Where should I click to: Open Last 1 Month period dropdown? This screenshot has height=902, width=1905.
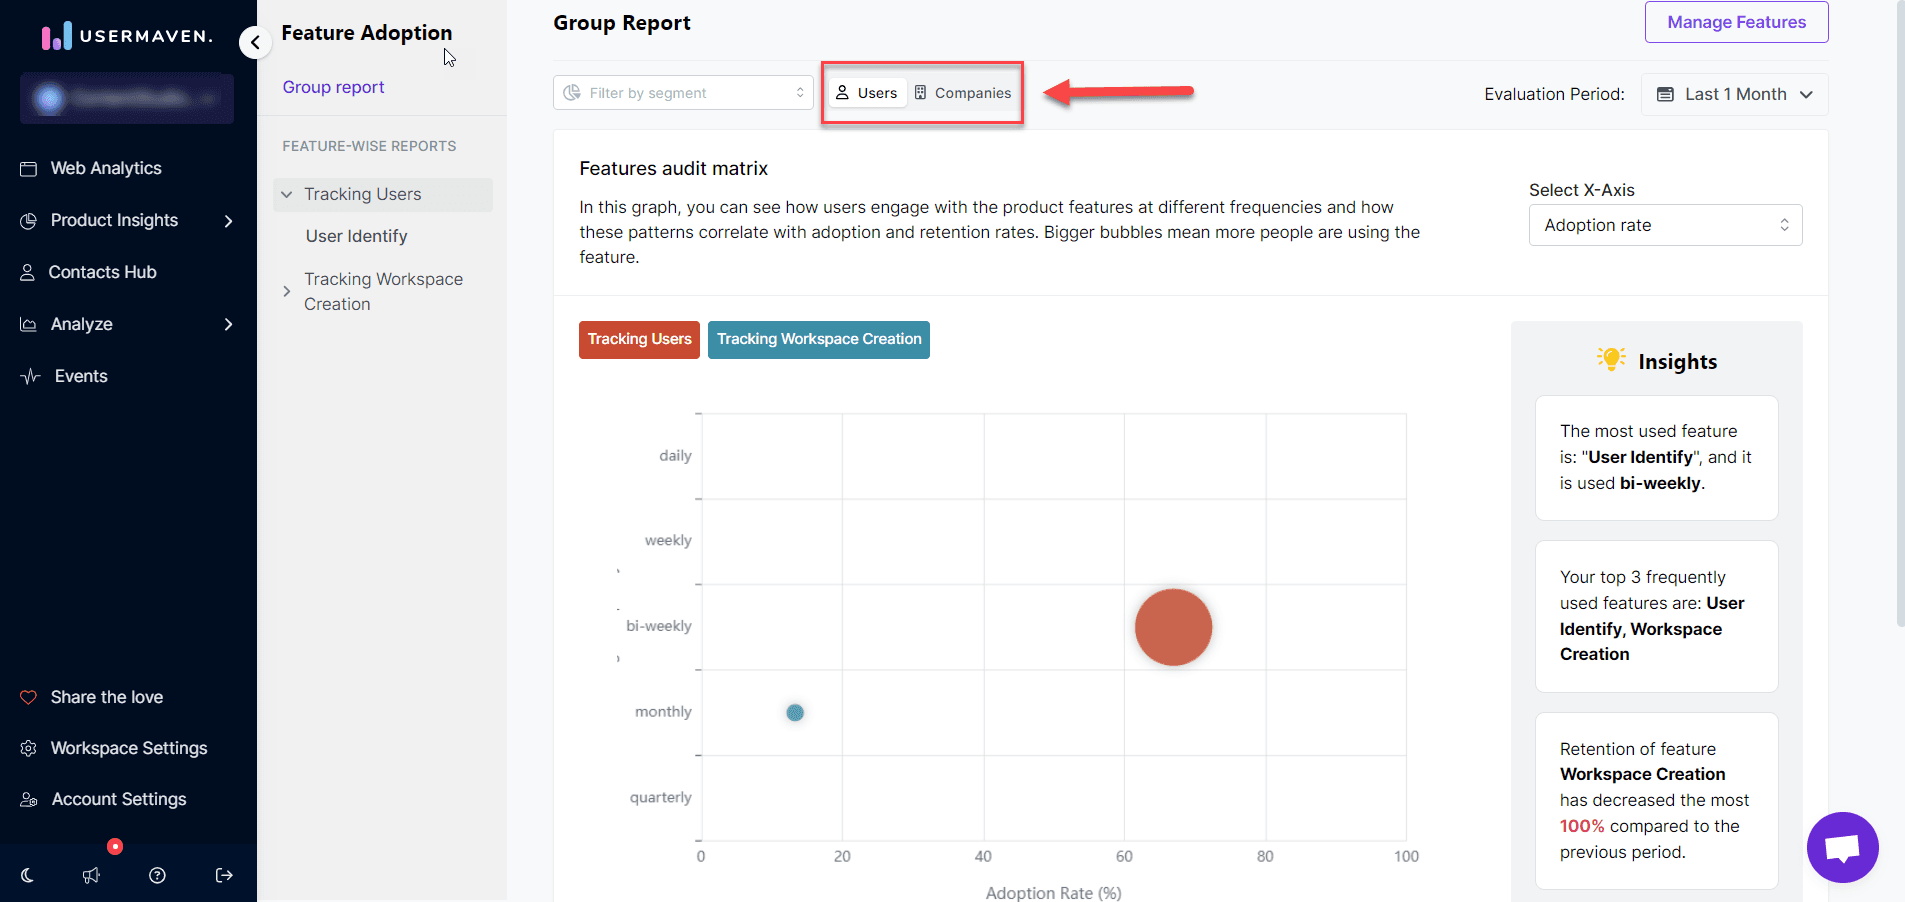tap(1734, 94)
